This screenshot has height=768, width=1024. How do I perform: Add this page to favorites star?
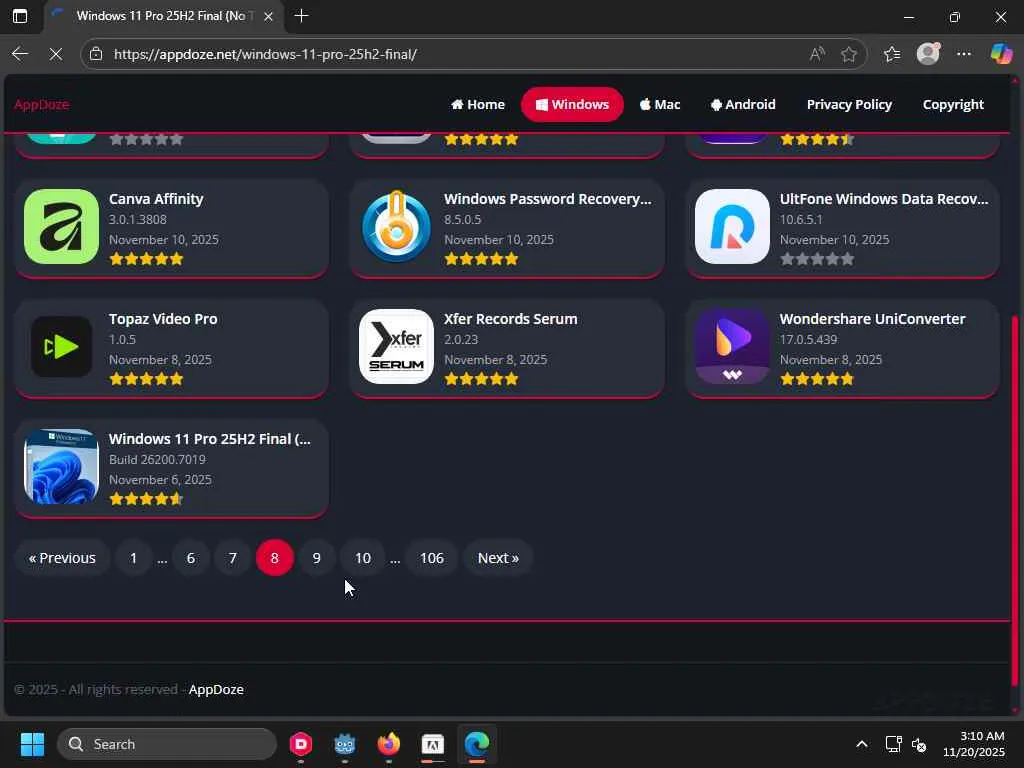tap(849, 54)
